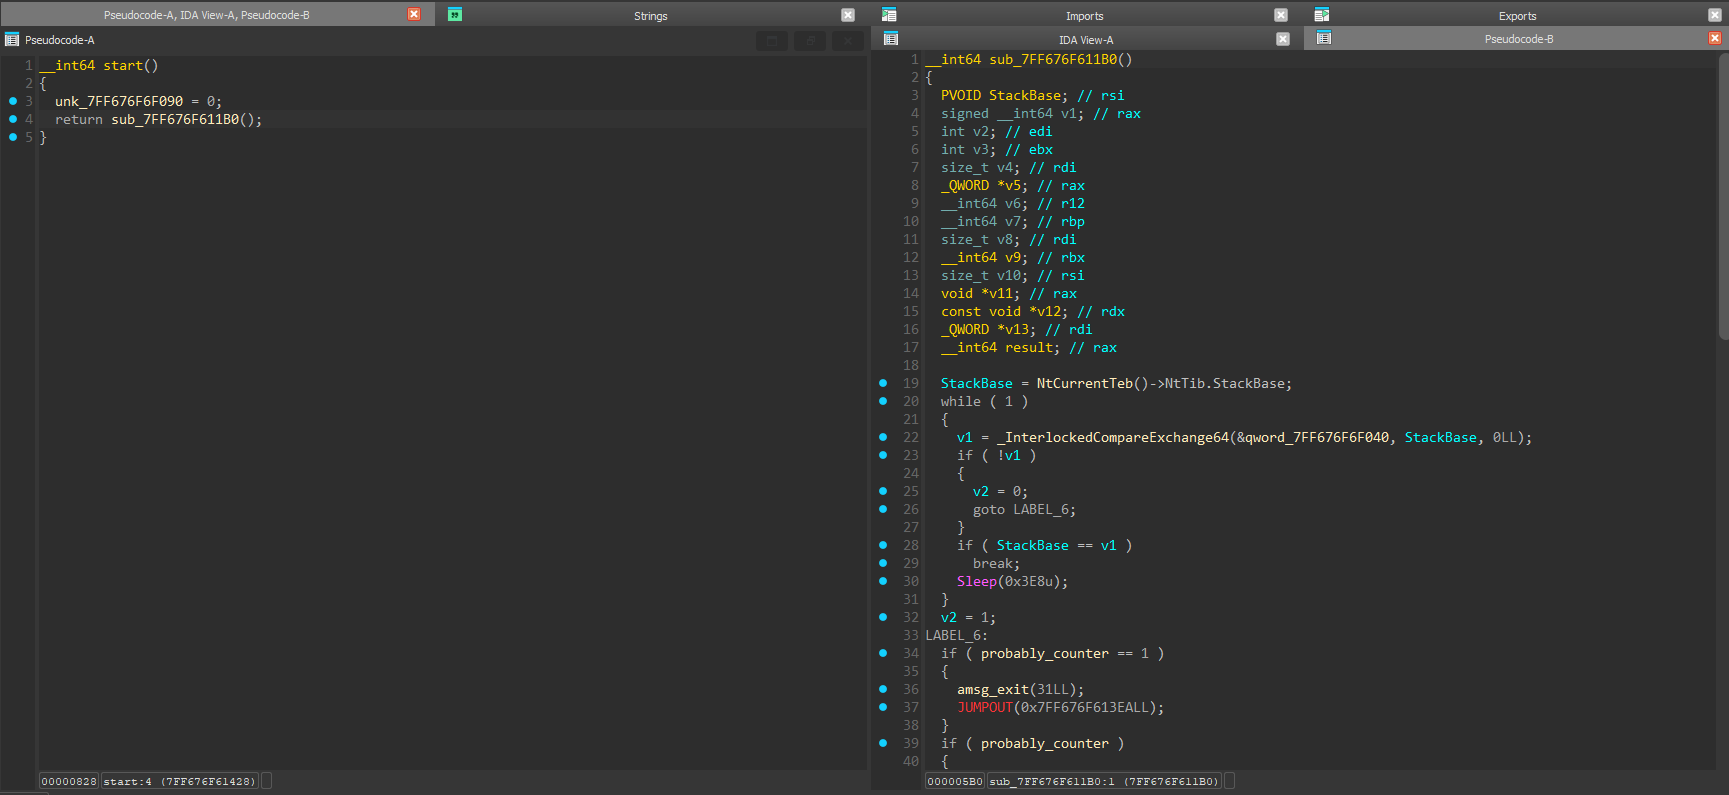Toggle breakpoint dot on start() line 3

(13, 101)
